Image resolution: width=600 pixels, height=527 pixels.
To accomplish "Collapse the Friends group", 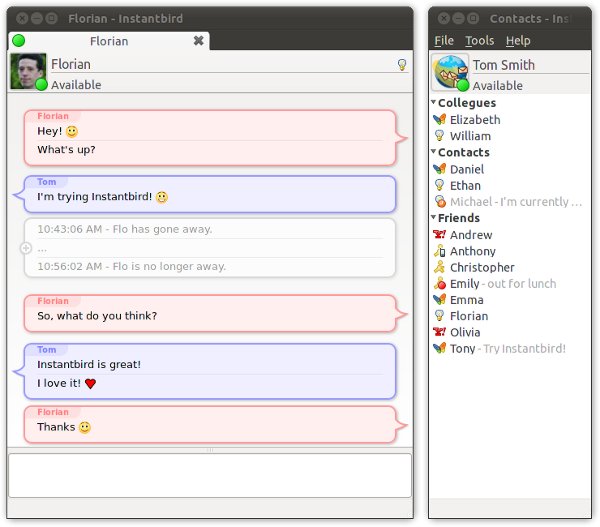I will (434, 218).
